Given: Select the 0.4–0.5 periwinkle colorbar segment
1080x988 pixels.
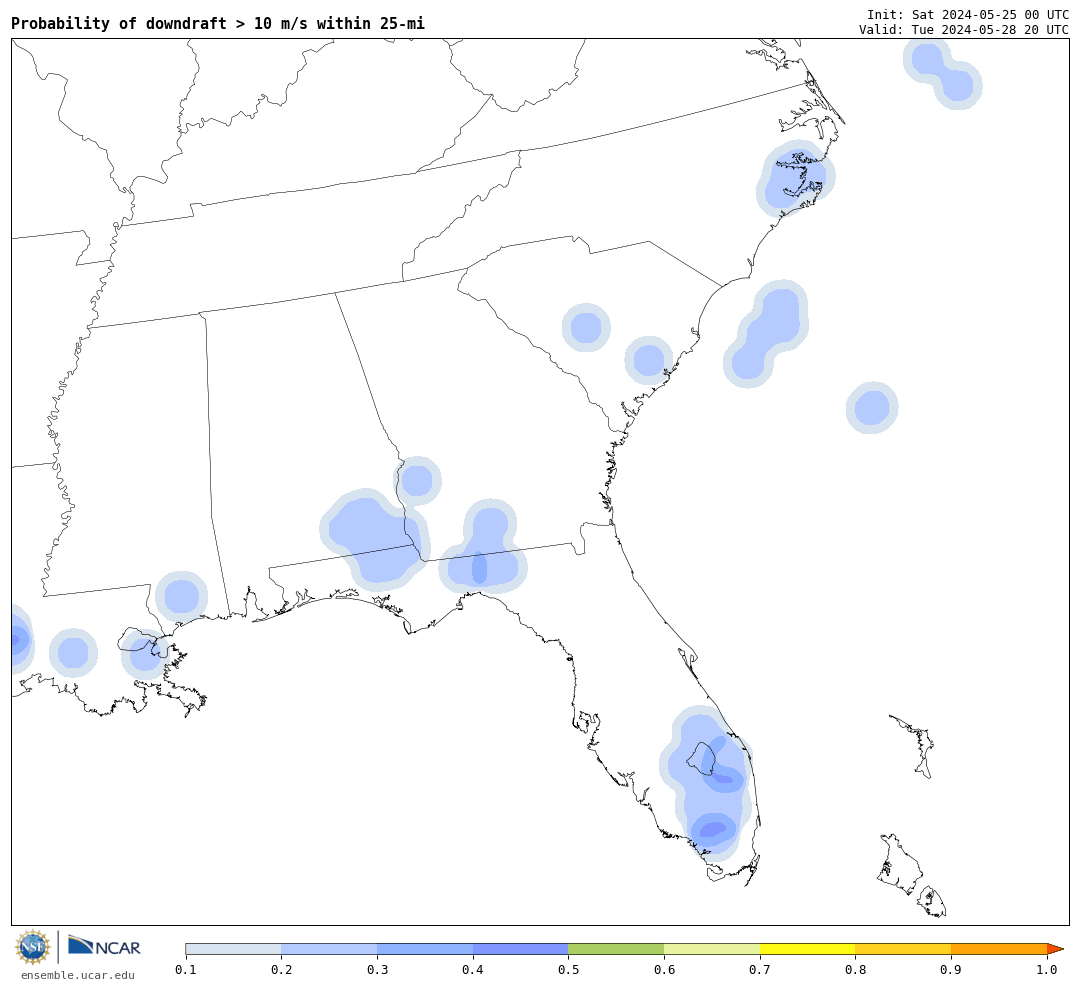Looking at the screenshot, I should (x=521, y=949).
